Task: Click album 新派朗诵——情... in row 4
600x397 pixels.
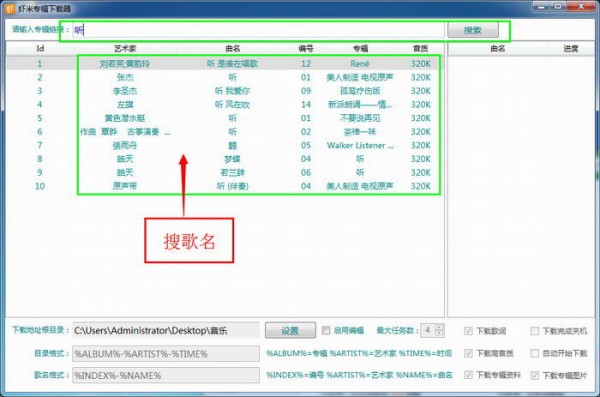Action: [360, 105]
